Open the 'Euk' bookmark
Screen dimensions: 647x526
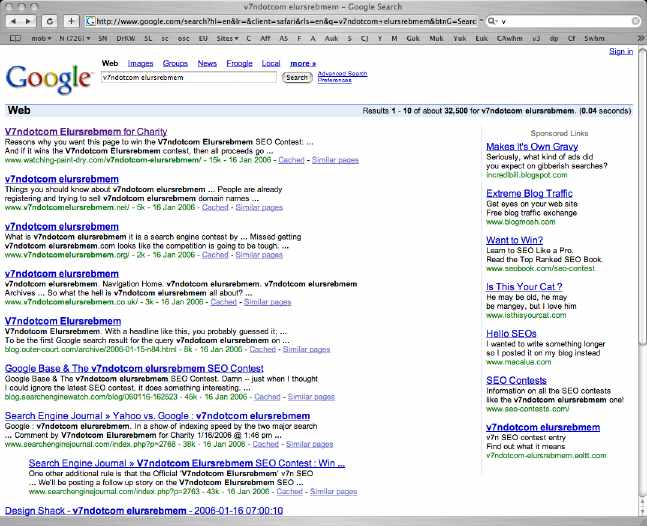click(482, 38)
